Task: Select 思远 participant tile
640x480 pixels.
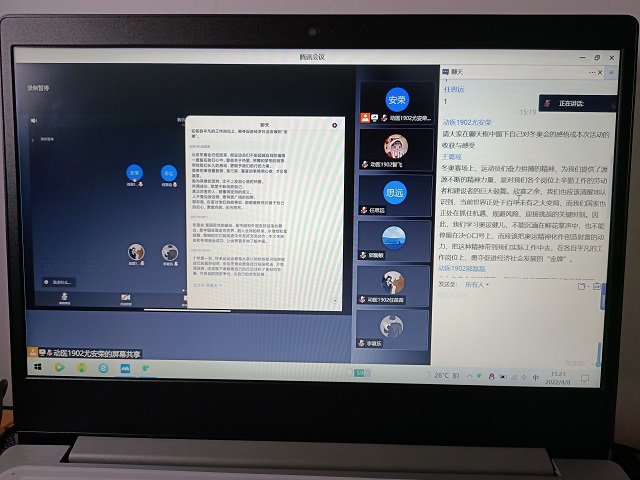Action: point(396,194)
